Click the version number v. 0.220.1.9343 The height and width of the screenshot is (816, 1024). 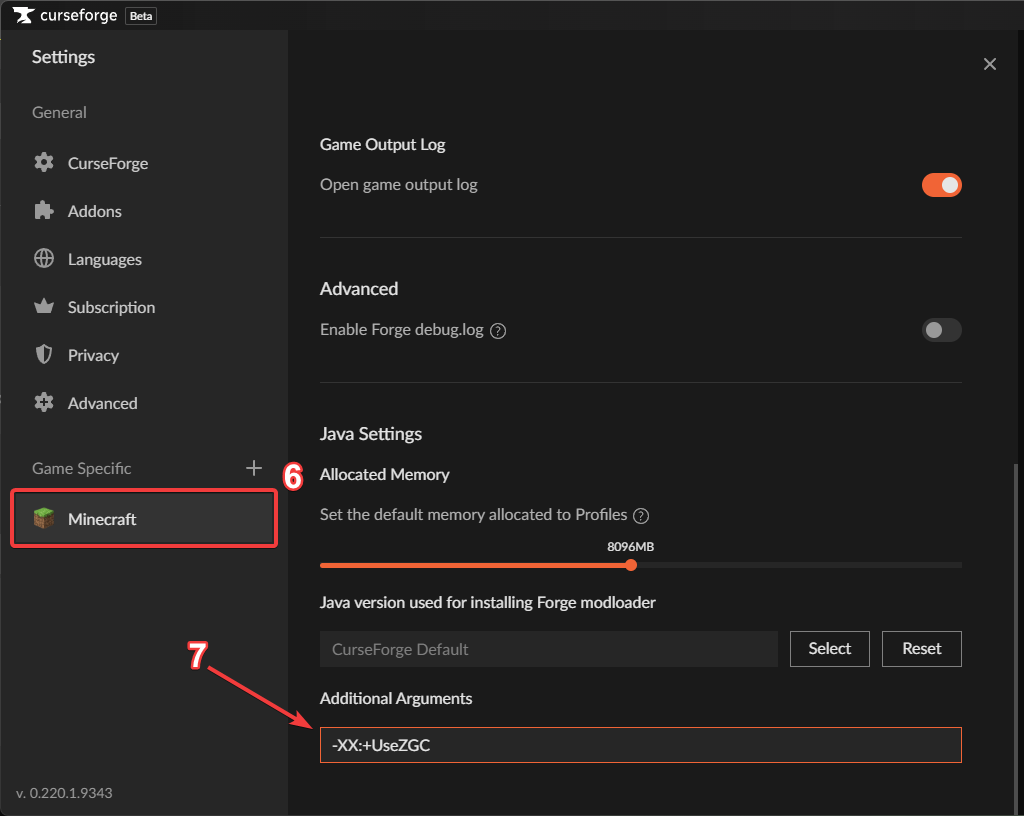[x=64, y=793]
